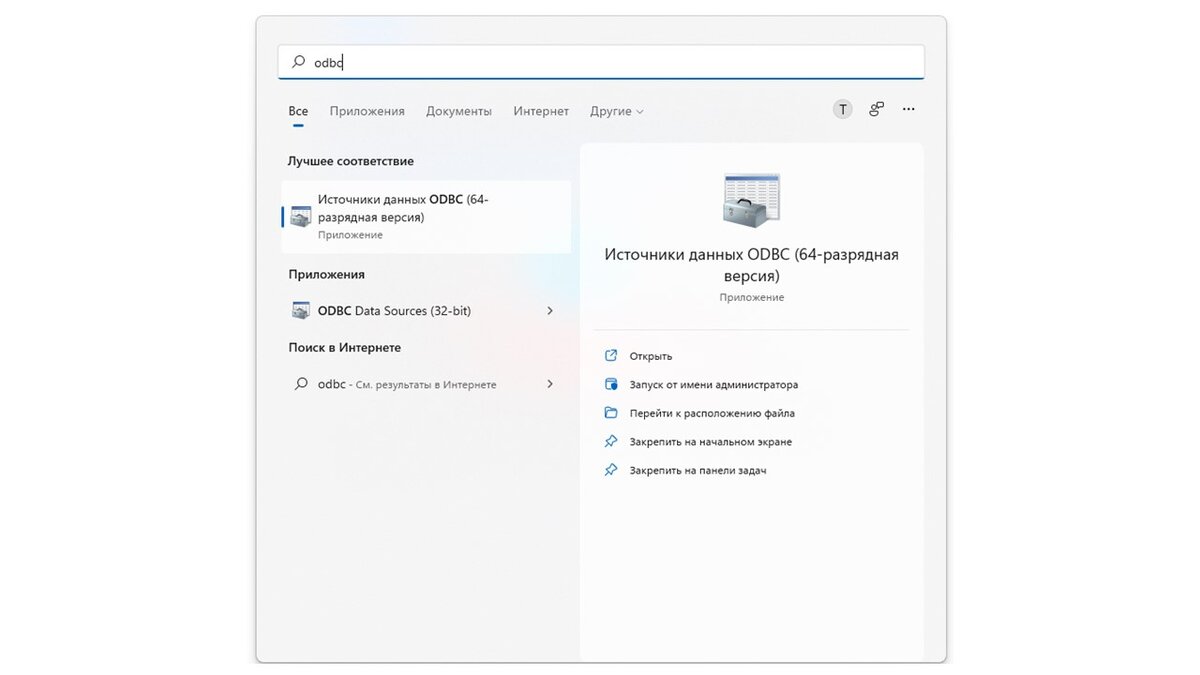Open best match Источники данных ODBC 64-разрядная
Image resolution: width=1200 pixels, height=675 pixels.
(426, 216)
